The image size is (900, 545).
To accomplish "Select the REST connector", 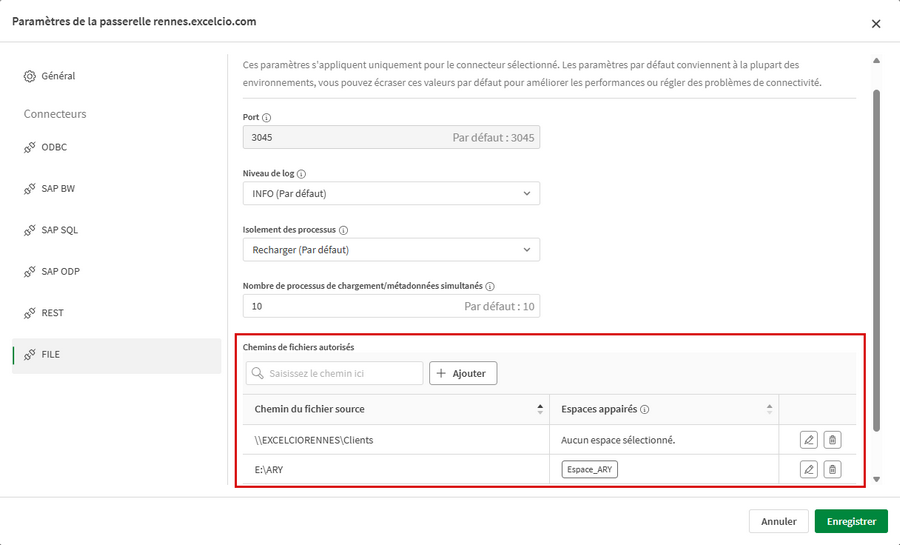I will (x=117, y=313).
